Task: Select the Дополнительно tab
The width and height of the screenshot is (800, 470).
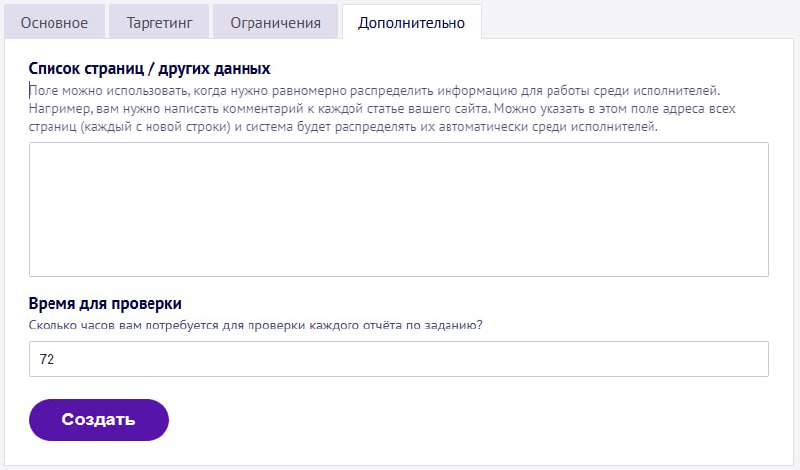Action: click(411, 22)
